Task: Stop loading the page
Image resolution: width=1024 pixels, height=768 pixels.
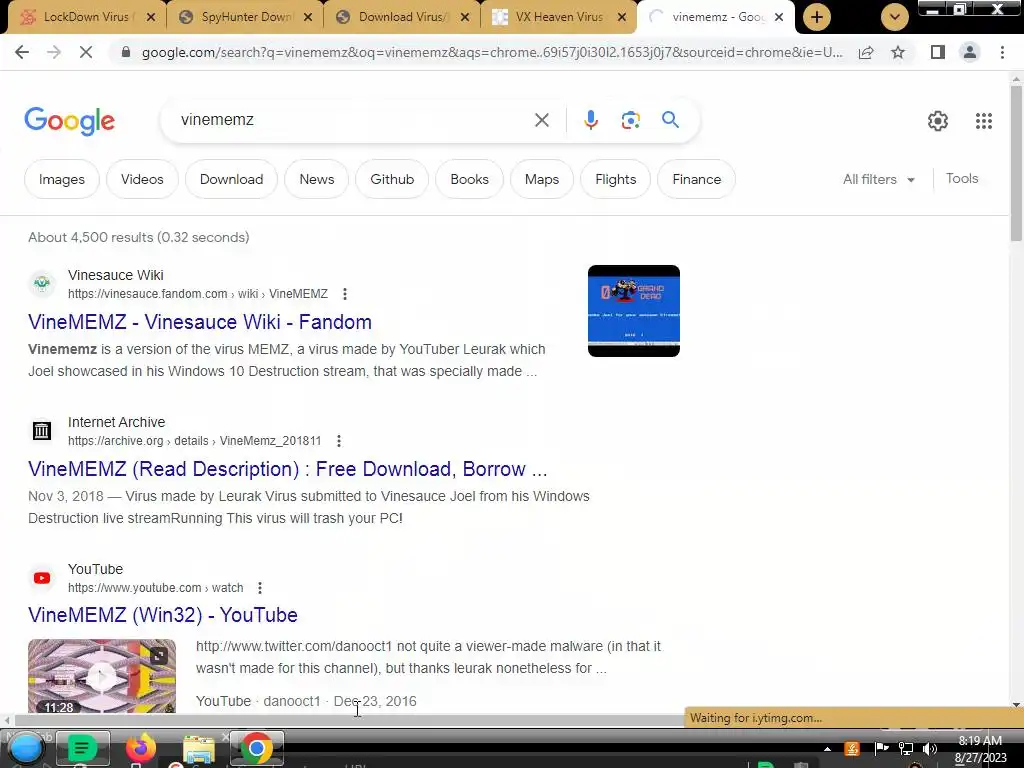Action: coord(86,52)
